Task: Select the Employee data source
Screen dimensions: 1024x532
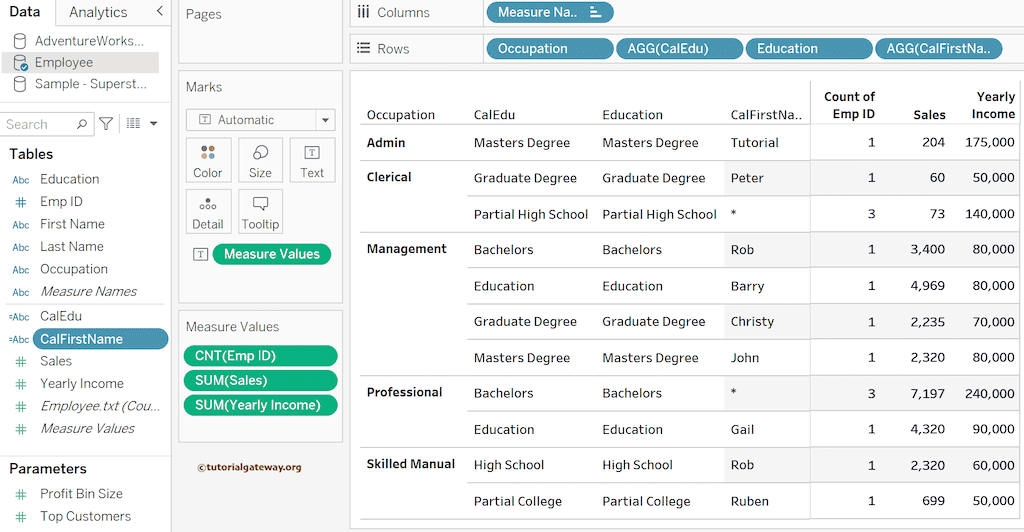Action: (x=64, y=62)
